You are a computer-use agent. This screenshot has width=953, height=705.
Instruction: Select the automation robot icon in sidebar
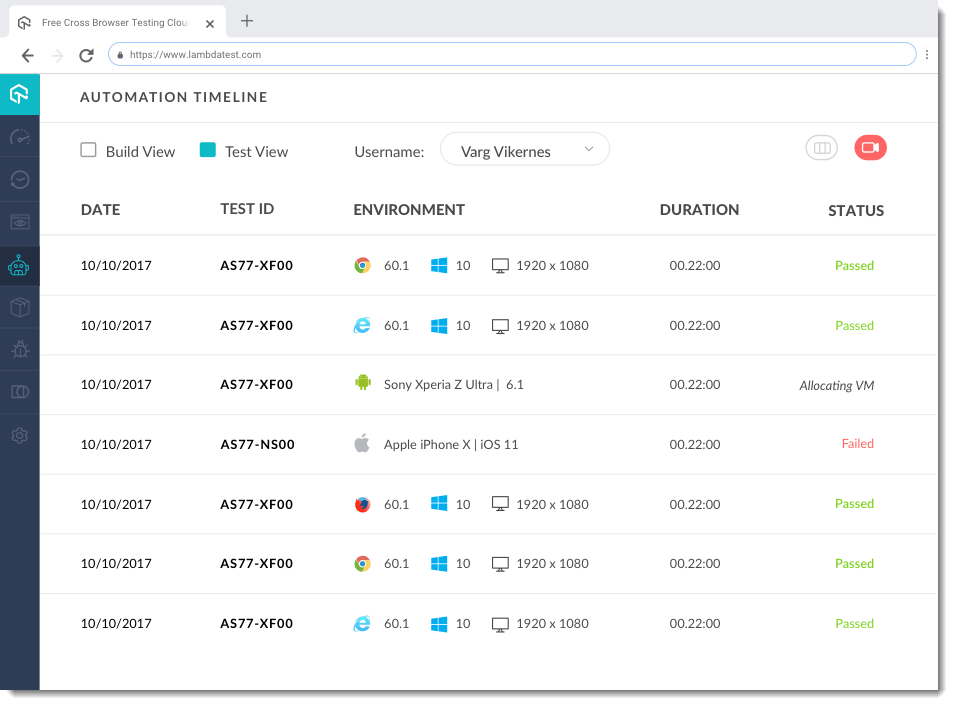pyautogui.click(x=20, y=266)
